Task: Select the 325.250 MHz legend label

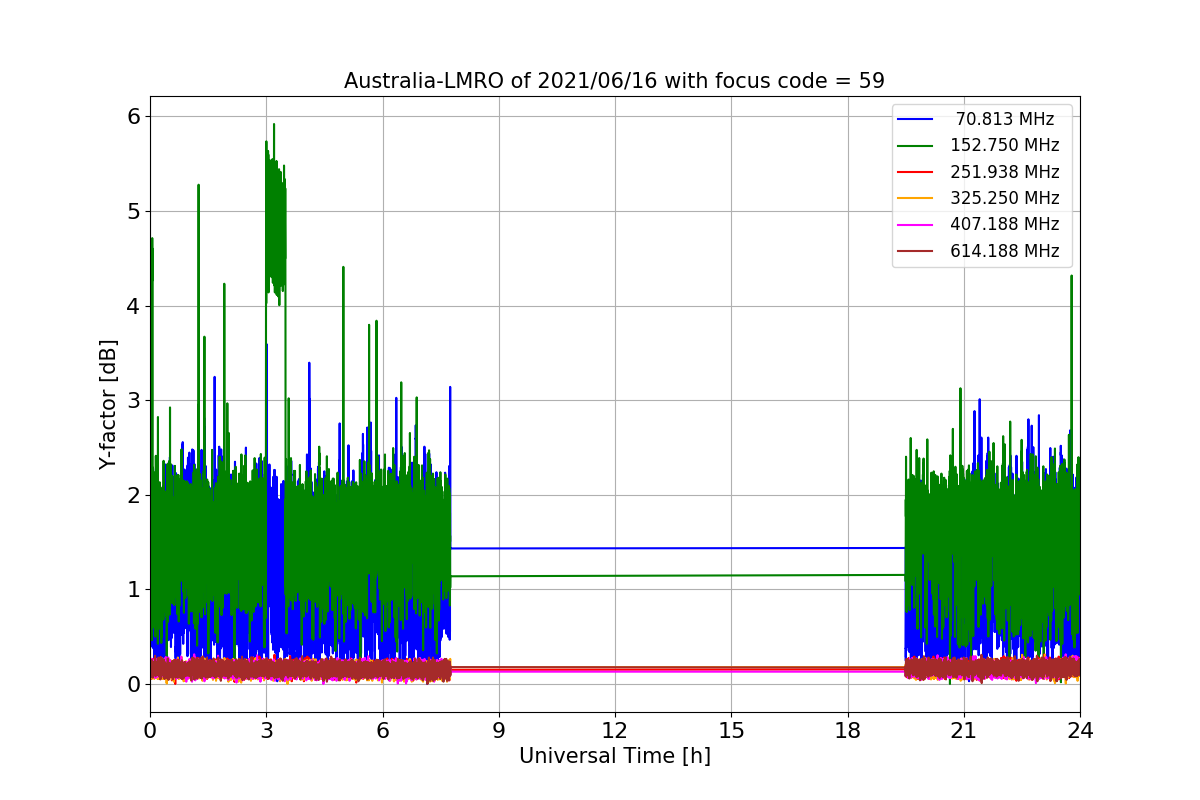Action: pyautogui.click(x=1005, y=198)
